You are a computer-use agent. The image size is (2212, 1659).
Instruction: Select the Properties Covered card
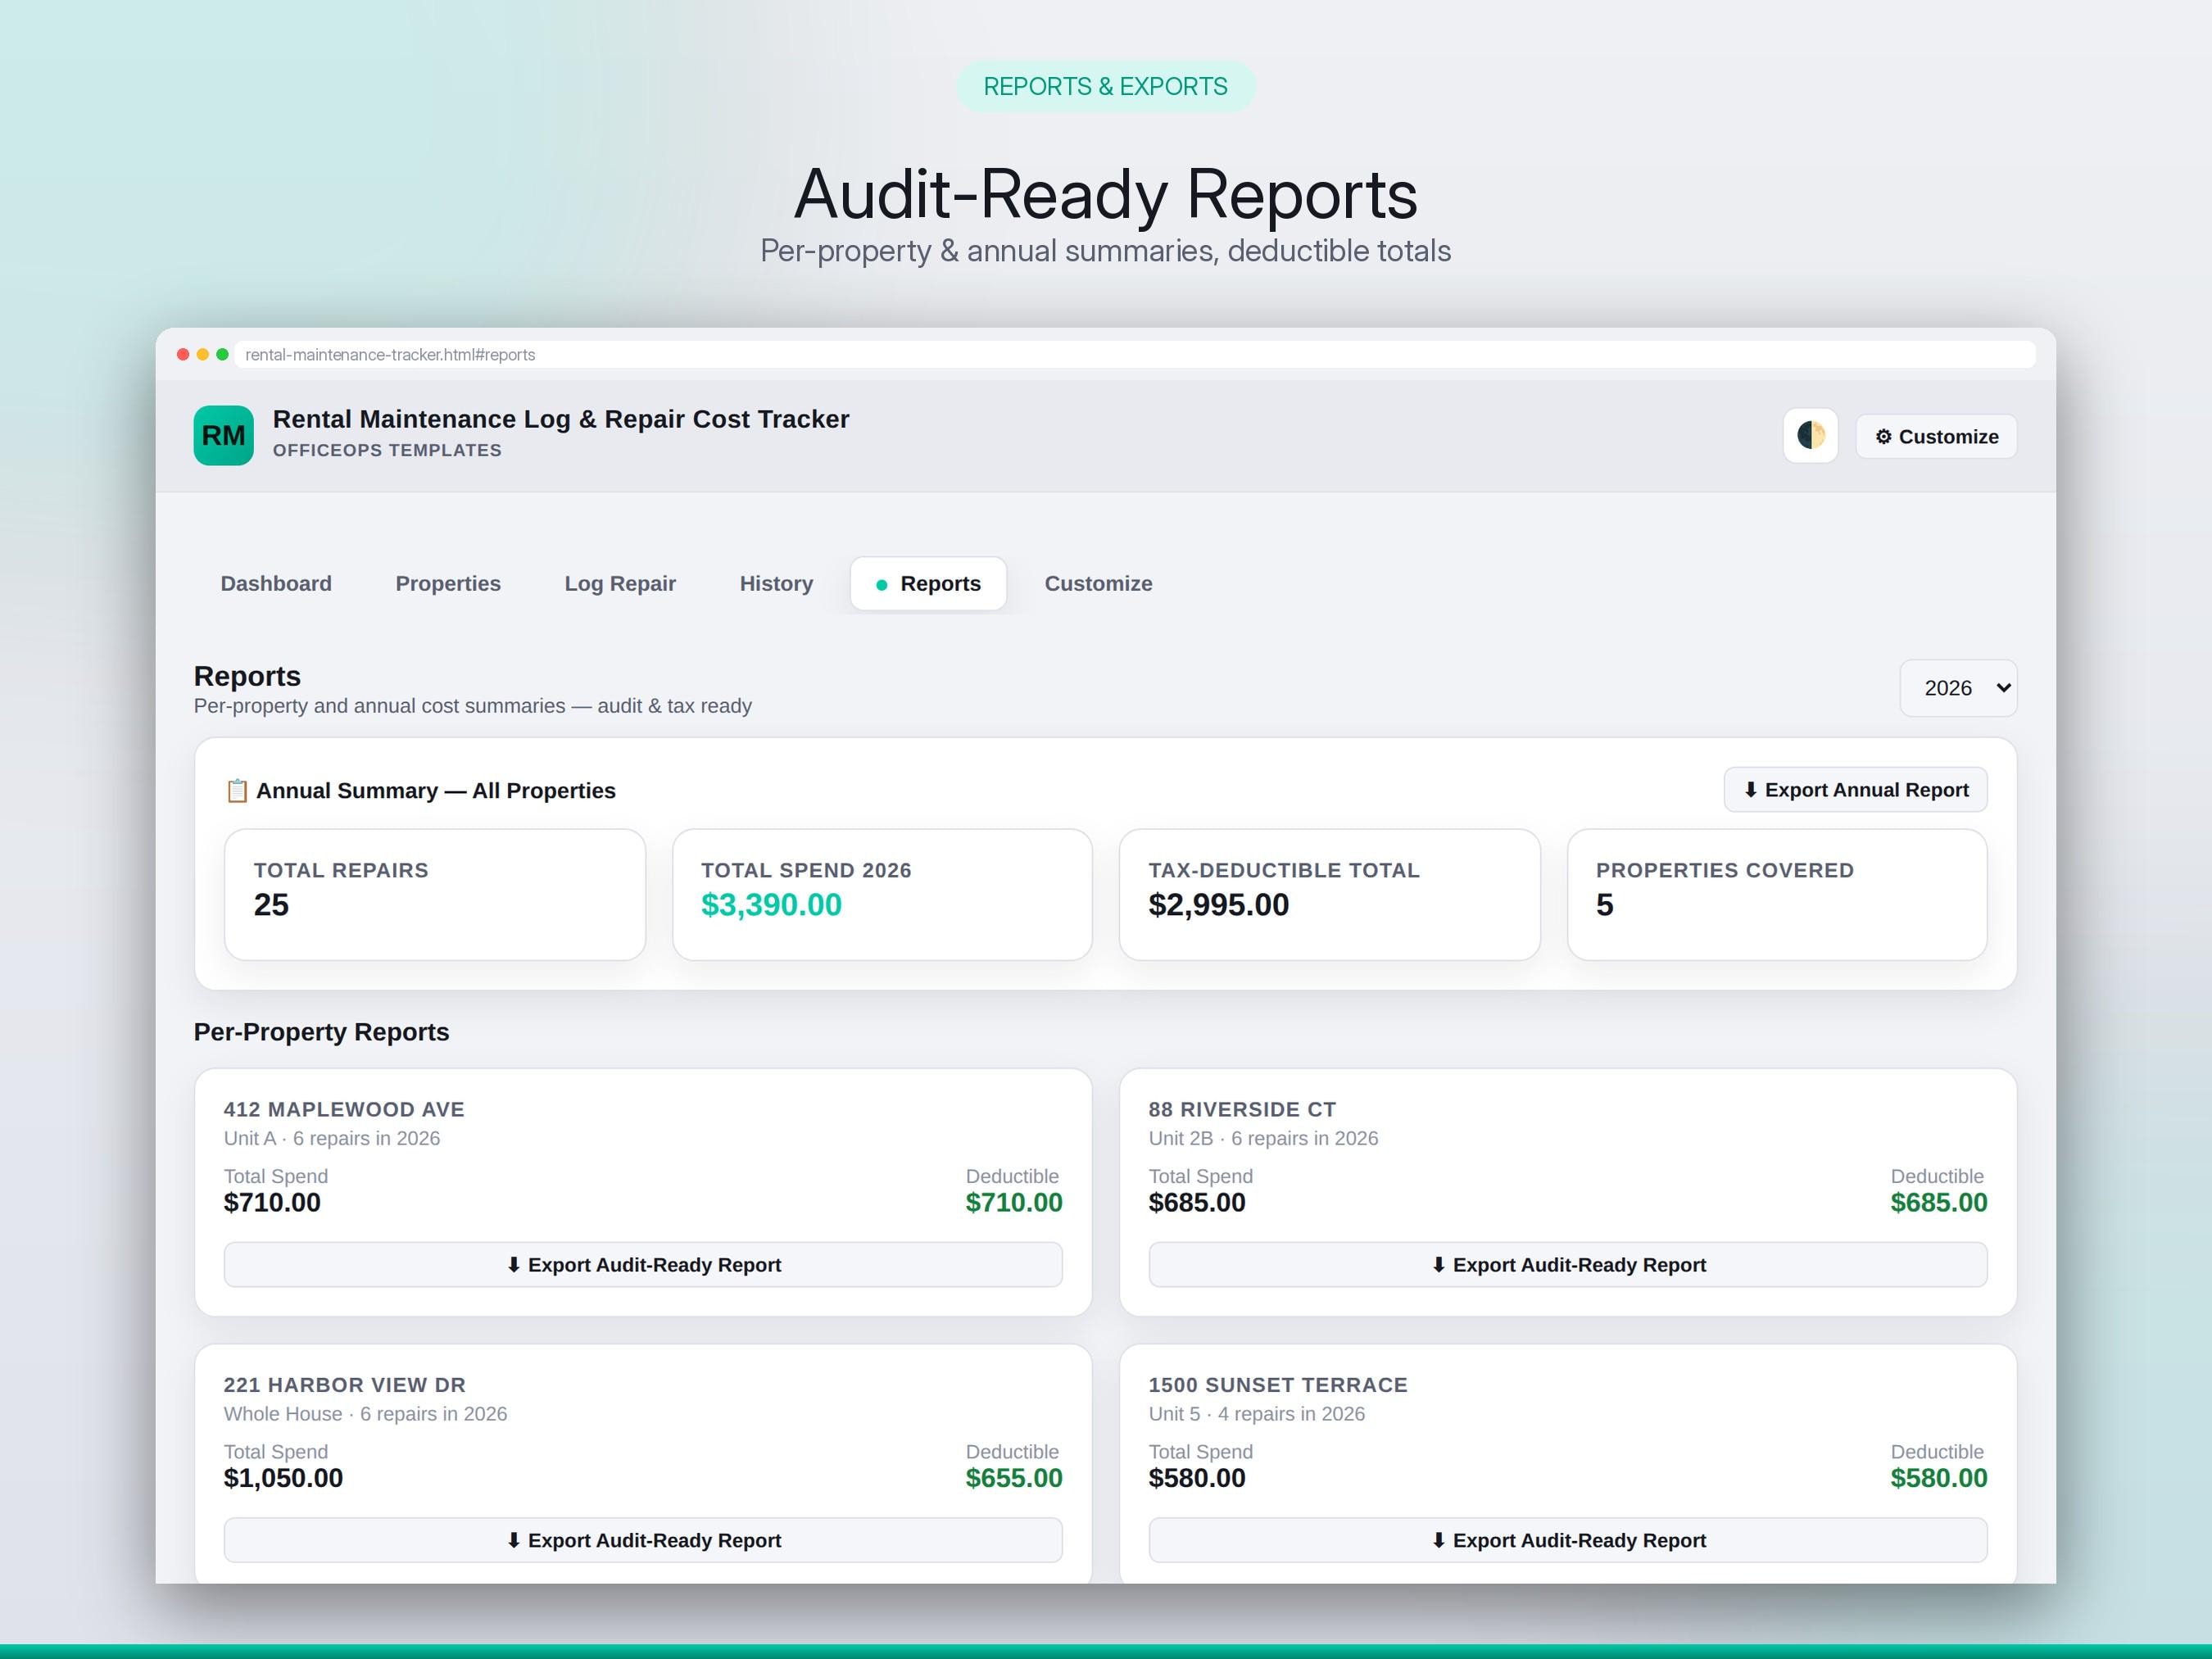1777,894
